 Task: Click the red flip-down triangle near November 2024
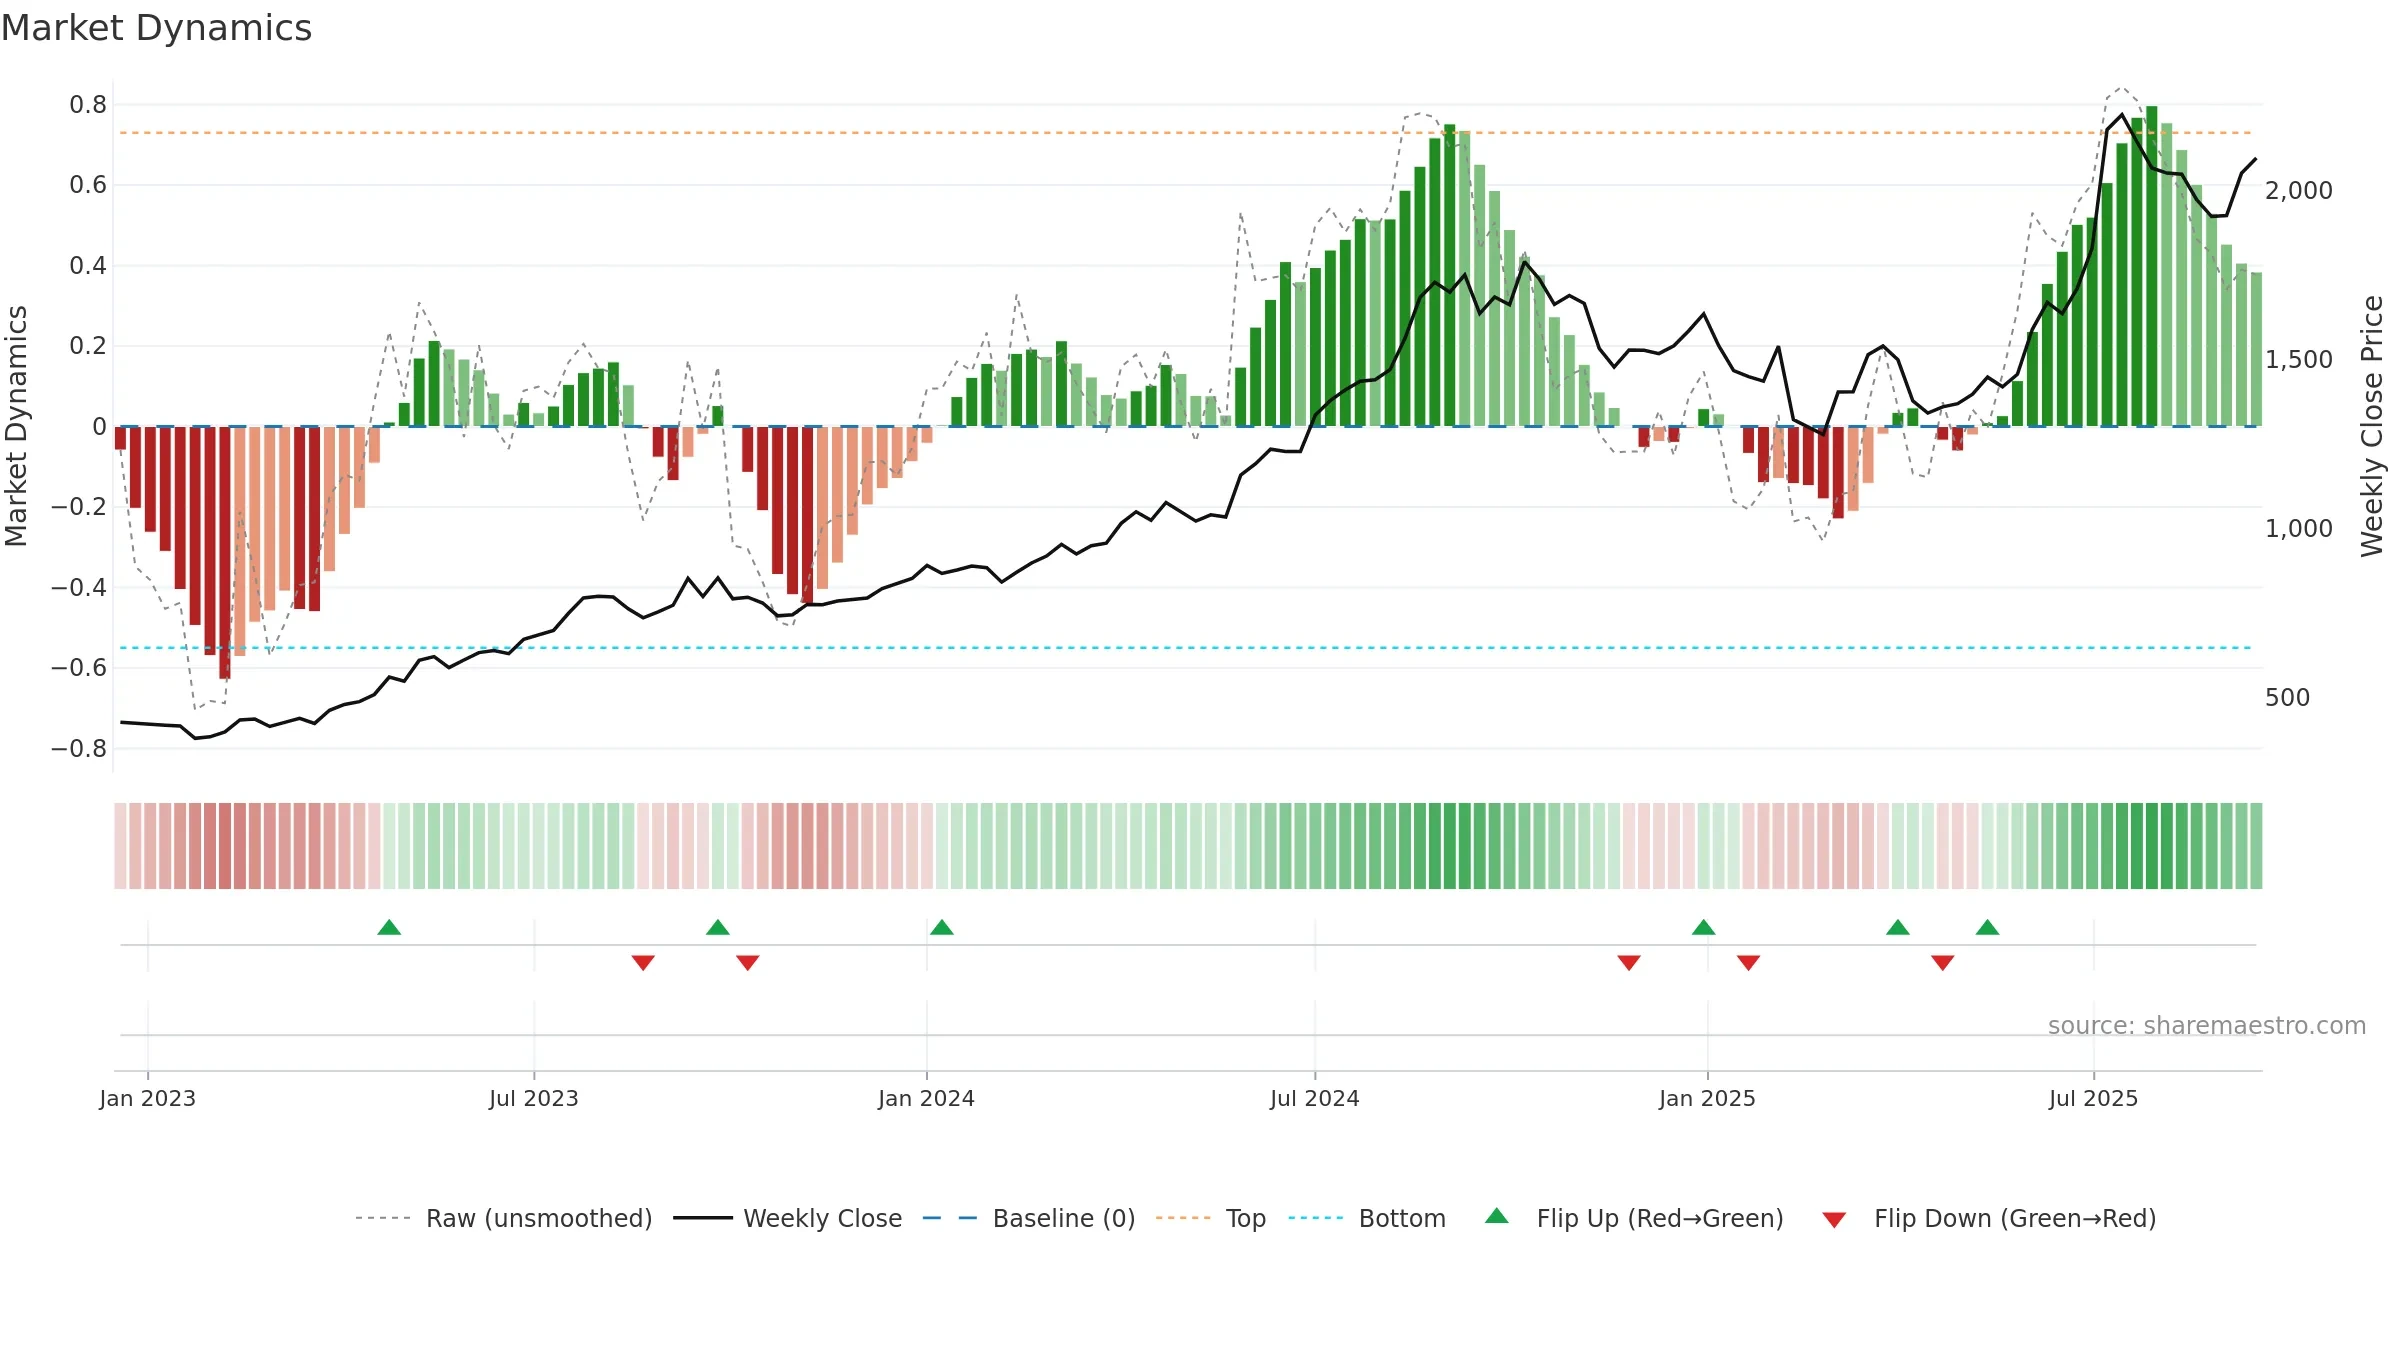point(1629,962)
